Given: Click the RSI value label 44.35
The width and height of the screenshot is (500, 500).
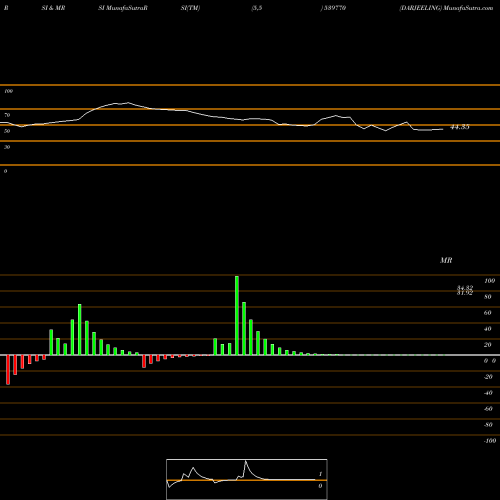Looking at the screenshot, I should [x=460, y=127].
